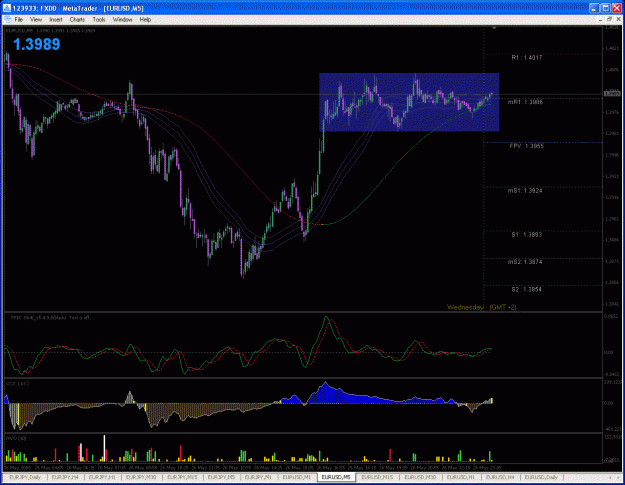Minimize the MetaTrader main window
This screenshot has width=625, height=485.
coord(594,8)
